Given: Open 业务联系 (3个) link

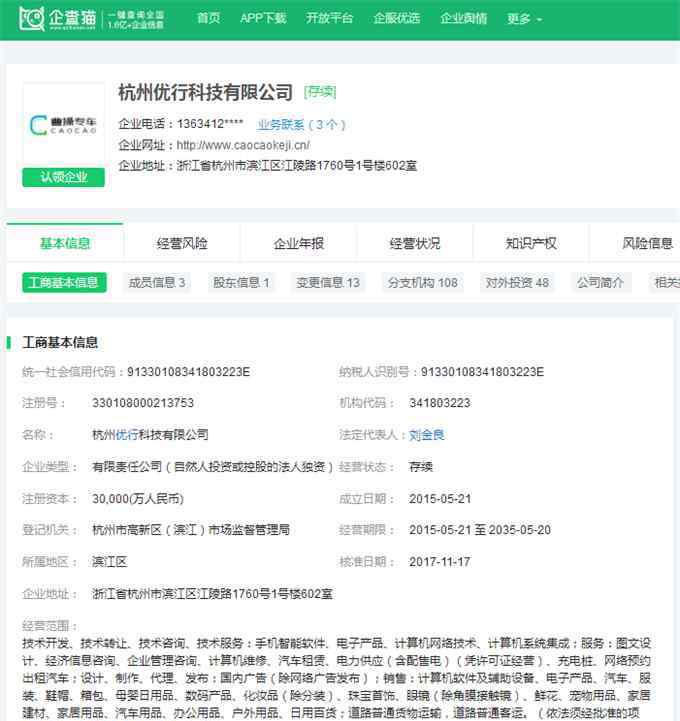Looking at the screenshot, I should [301, 124].
